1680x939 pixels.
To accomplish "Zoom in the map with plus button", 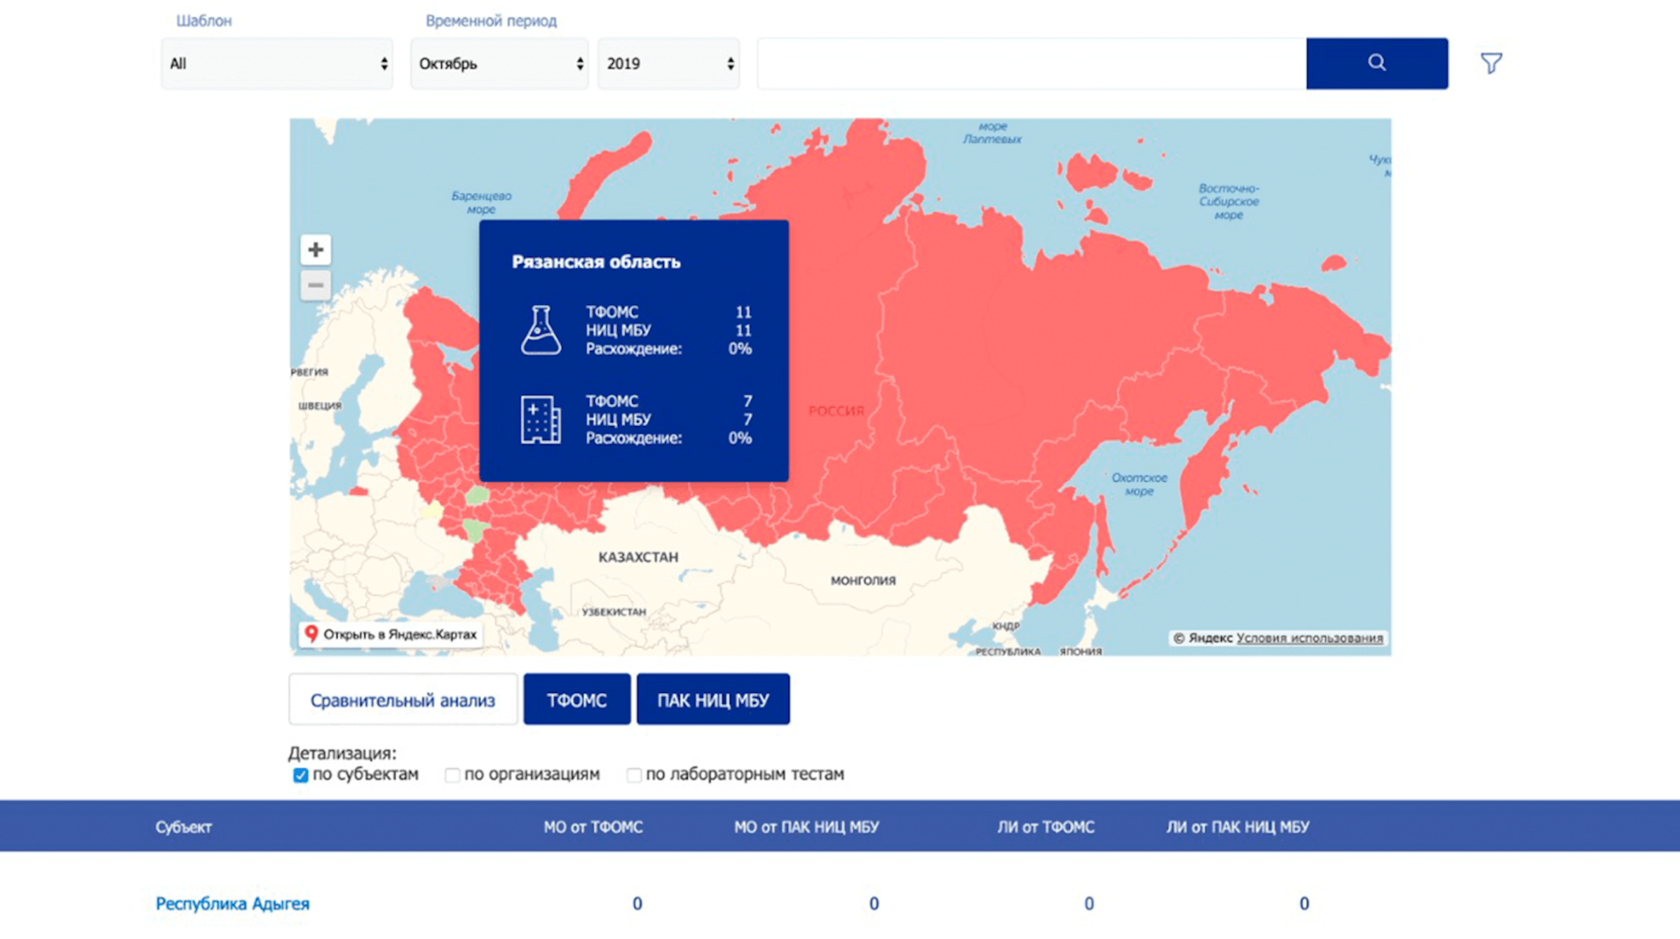I will [x=315, y=249].
